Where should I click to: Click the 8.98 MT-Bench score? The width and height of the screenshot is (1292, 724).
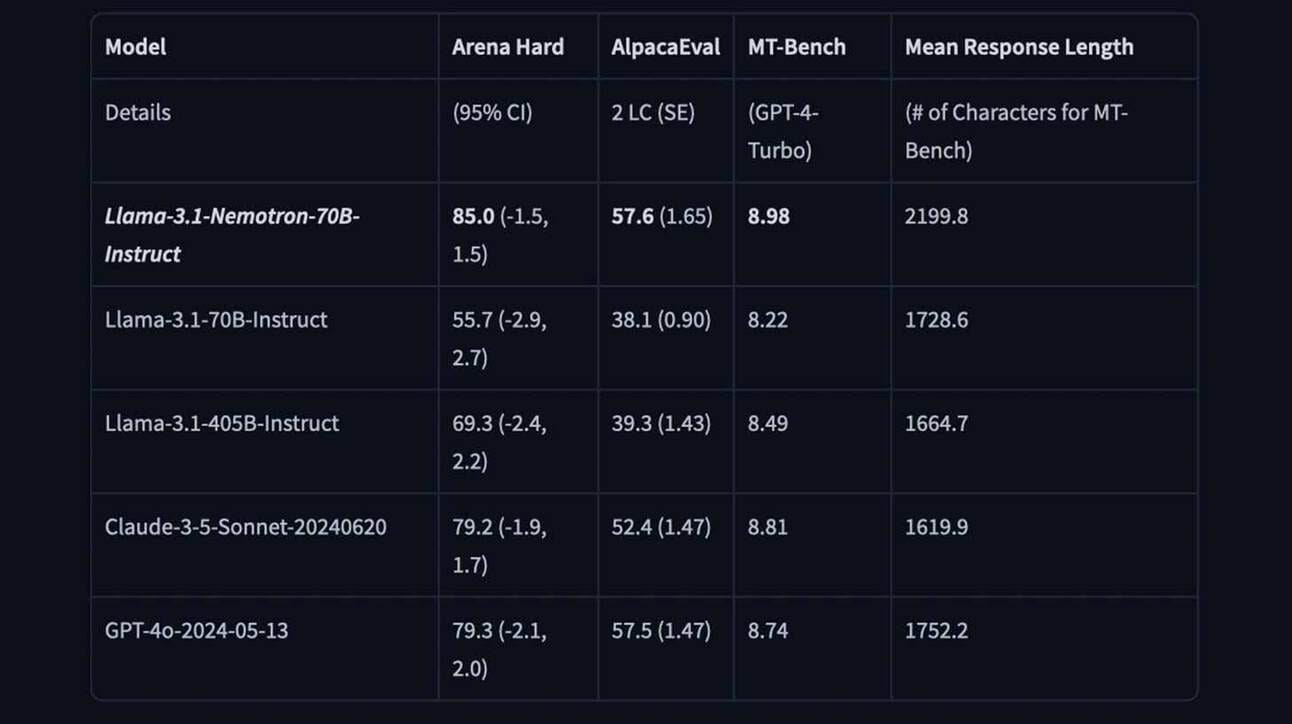coord(769,216)
